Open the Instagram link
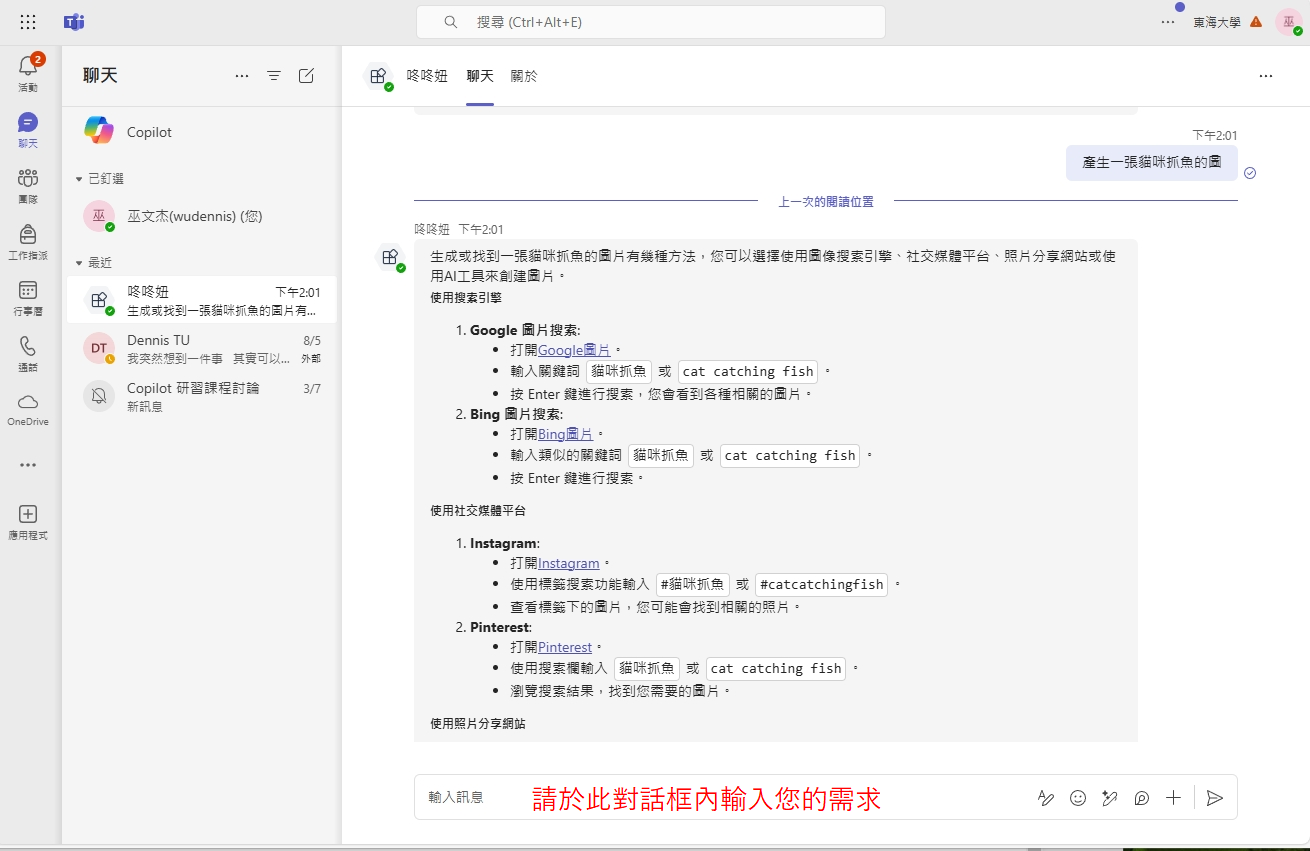Screen dimensions: 1310x851 pyautogui.click(x=568, y=563)
